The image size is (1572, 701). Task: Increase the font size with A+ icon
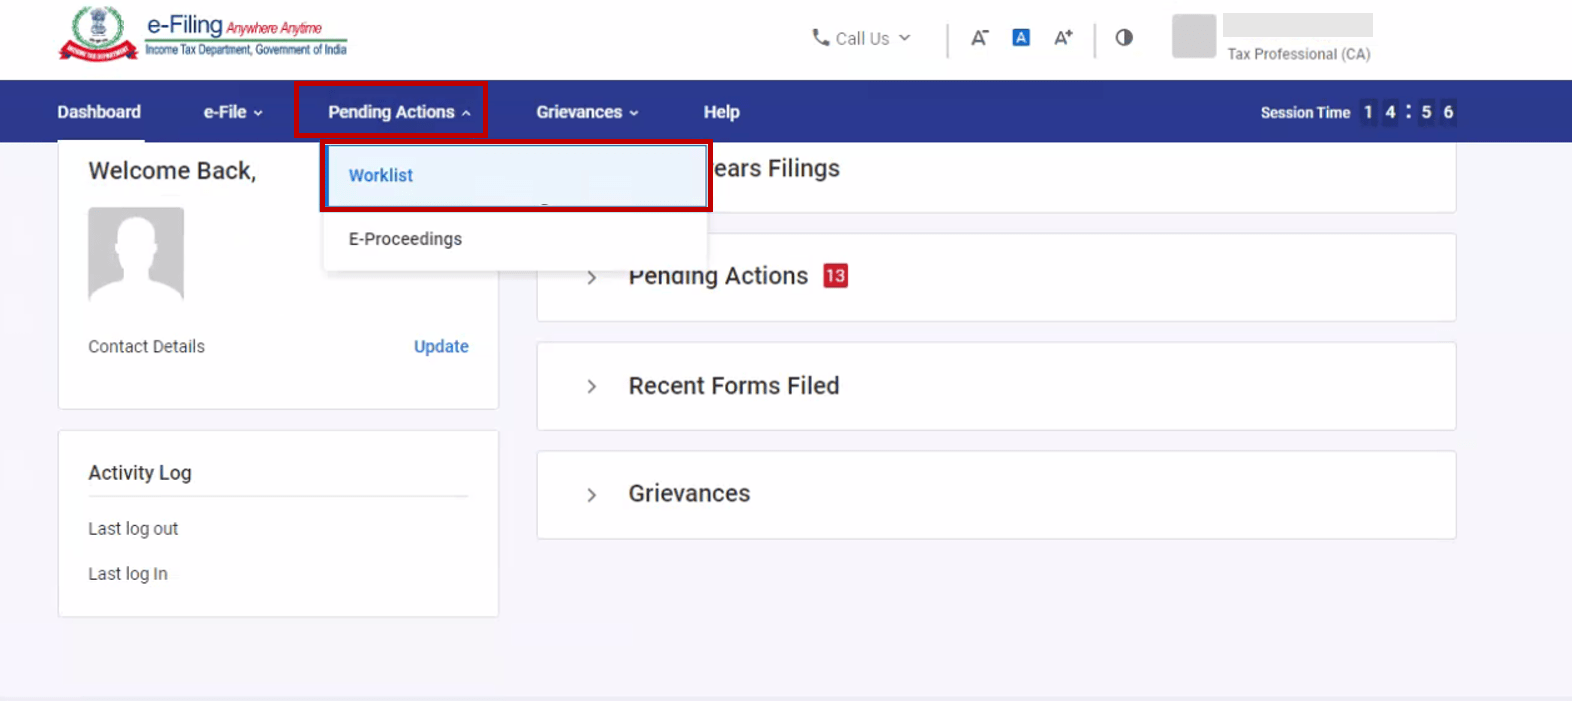pos(1063,38)
